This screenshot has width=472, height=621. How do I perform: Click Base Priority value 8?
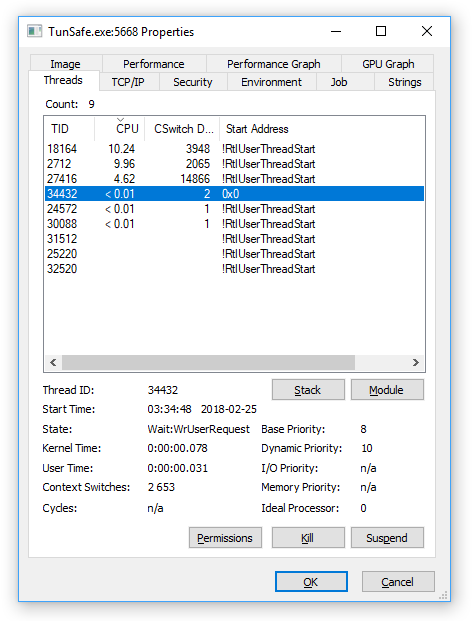coord(364,429)
